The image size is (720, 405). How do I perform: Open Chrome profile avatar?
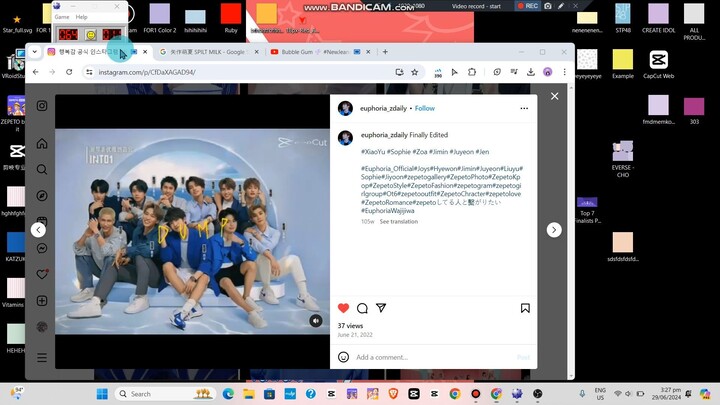(547, 72)
